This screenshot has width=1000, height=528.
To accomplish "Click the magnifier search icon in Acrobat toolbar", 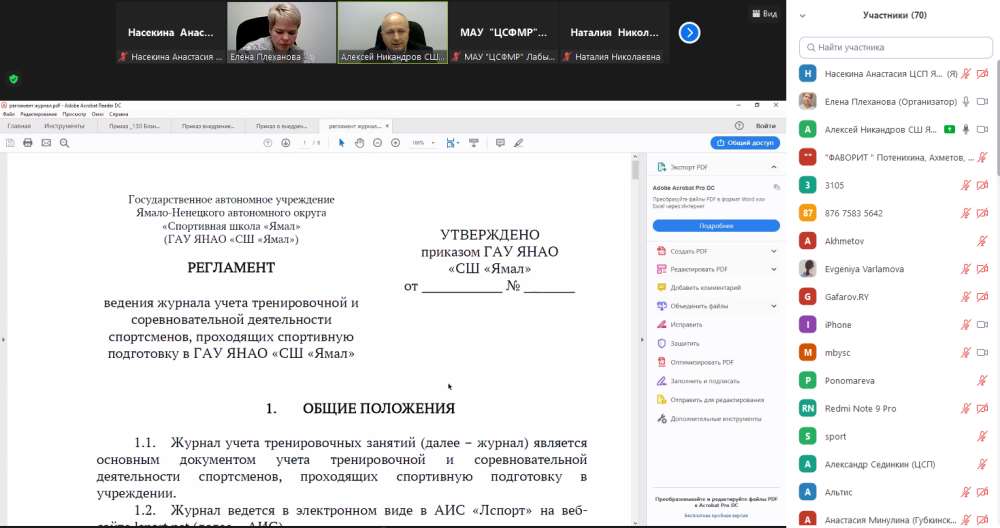I will point(64,143).
